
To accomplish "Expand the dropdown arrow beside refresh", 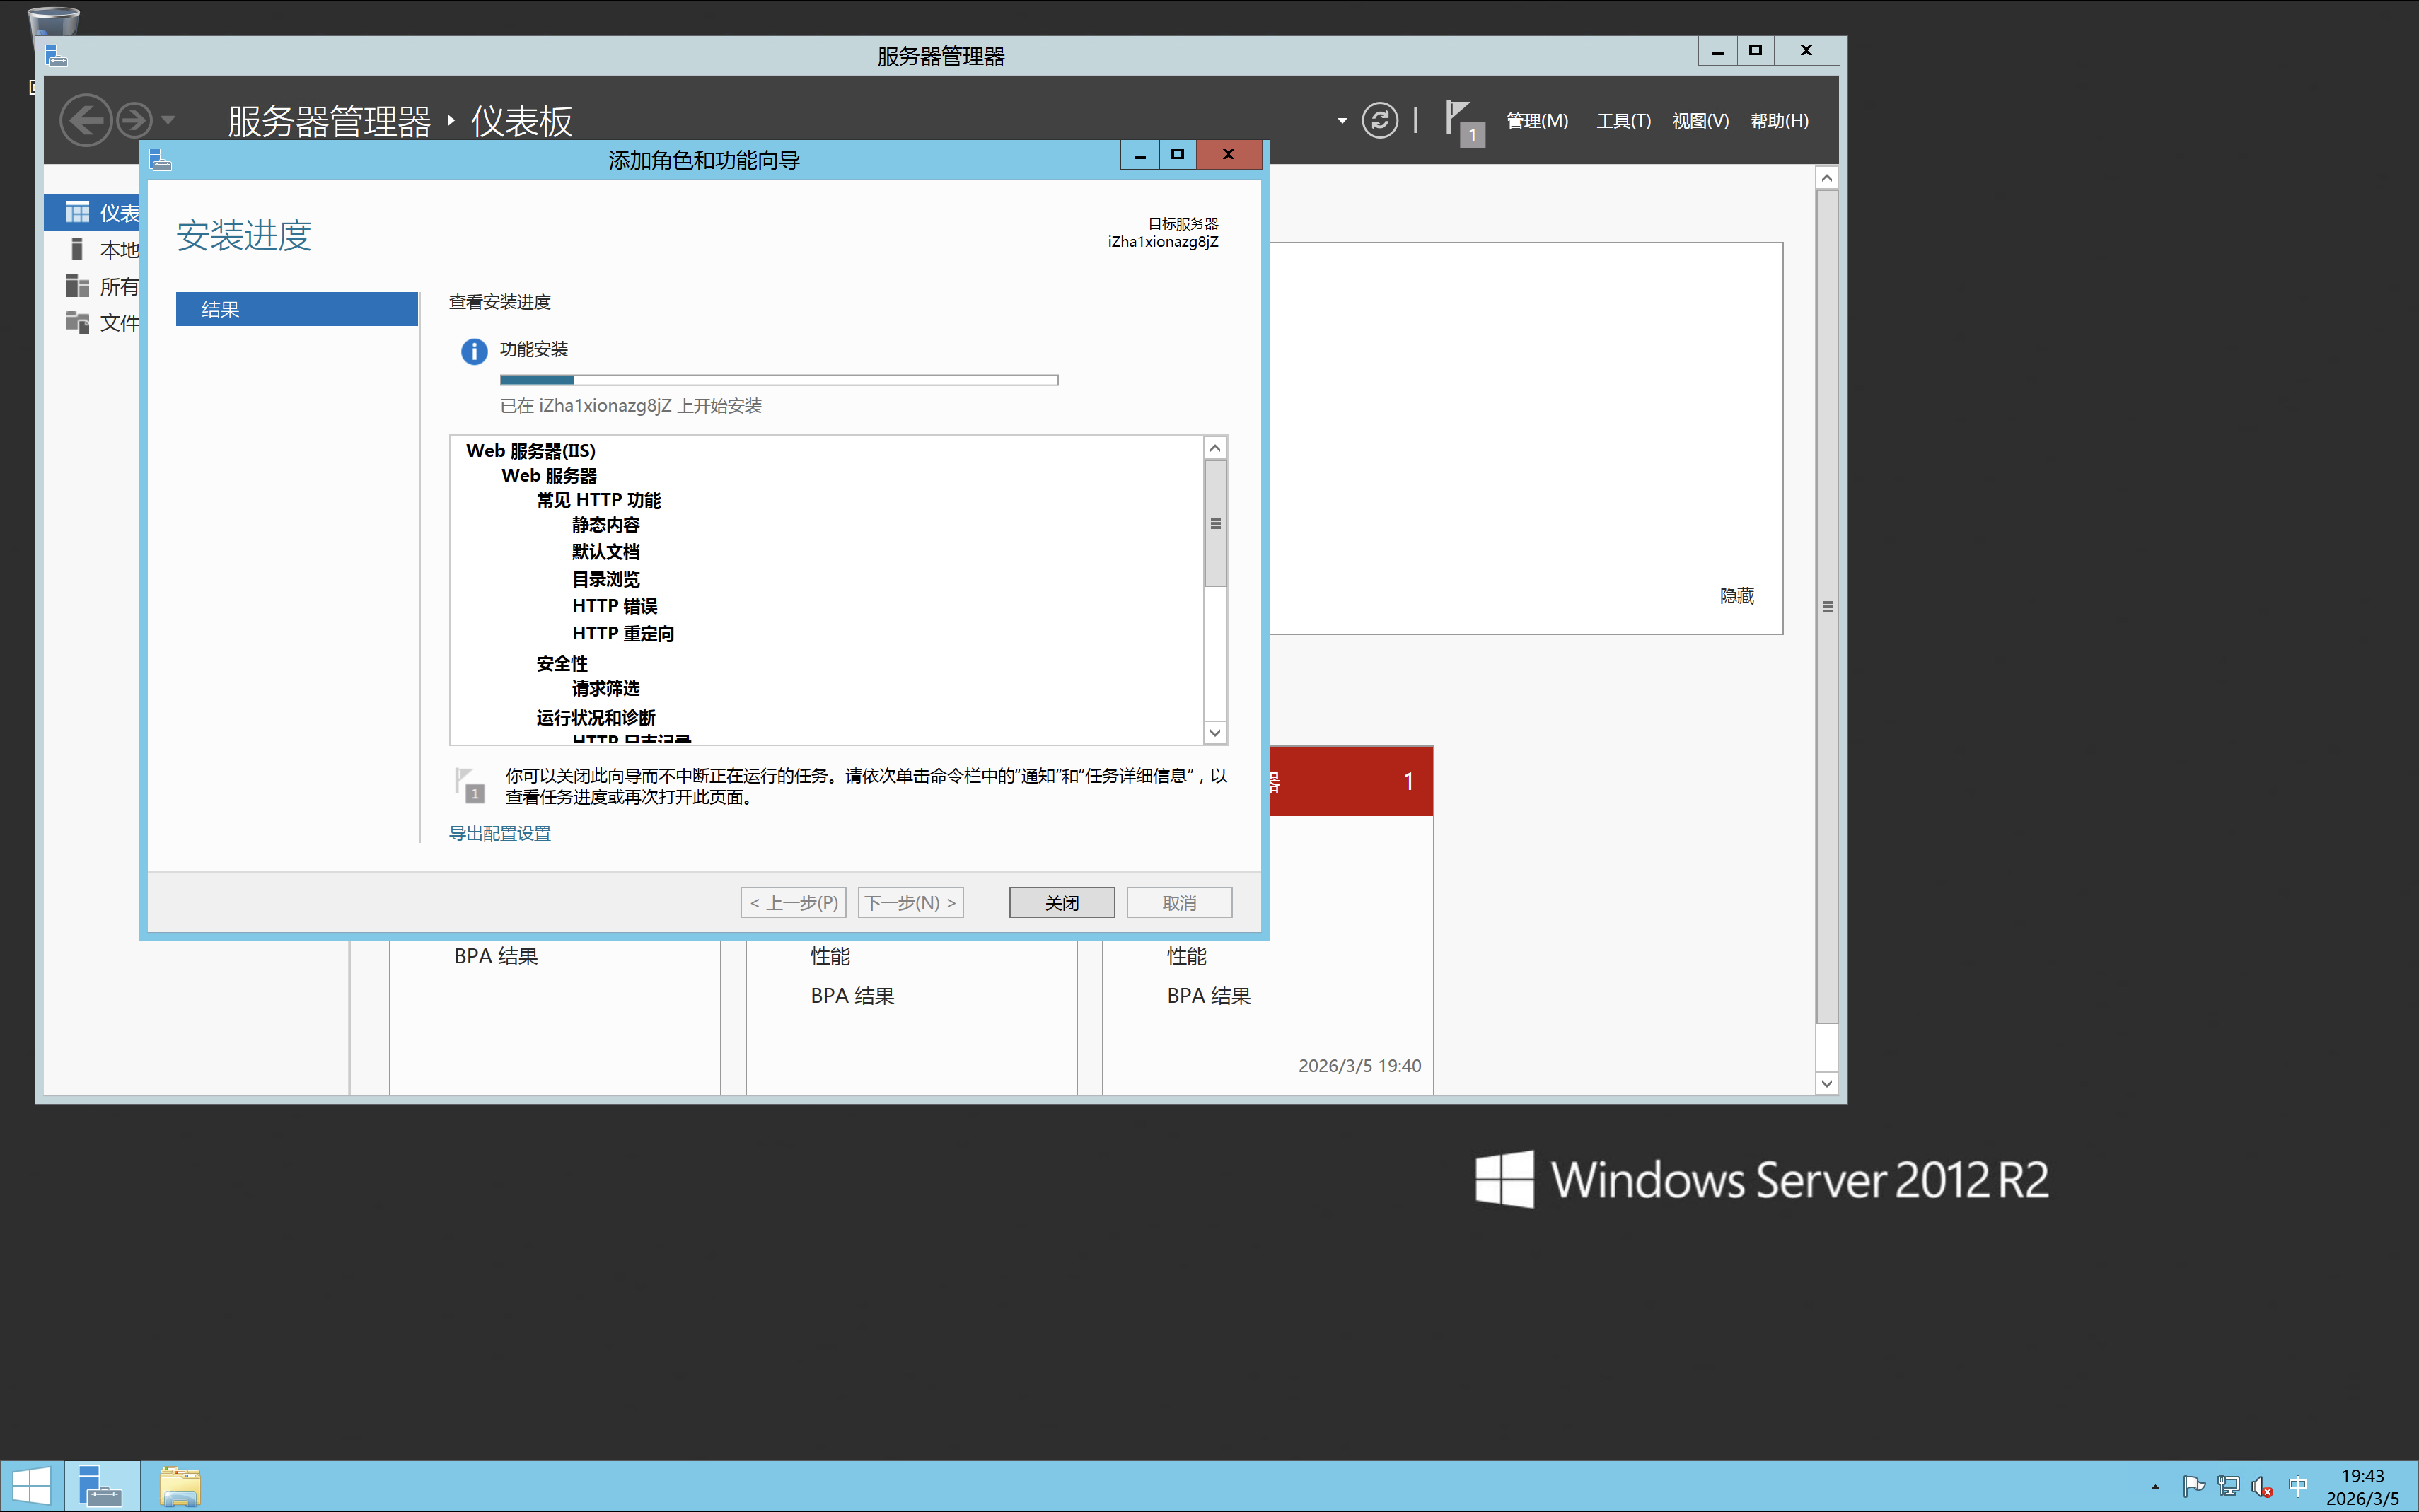I will 1342,121.
